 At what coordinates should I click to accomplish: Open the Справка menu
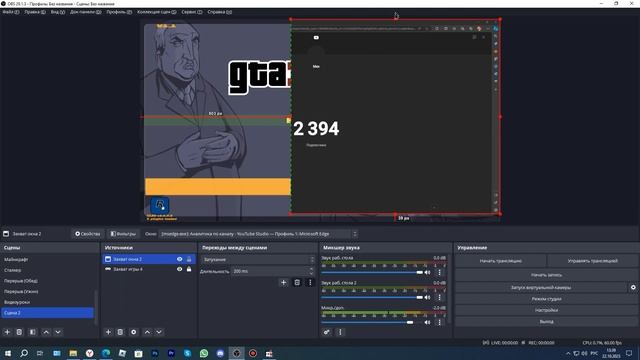(x=219, y=12)
